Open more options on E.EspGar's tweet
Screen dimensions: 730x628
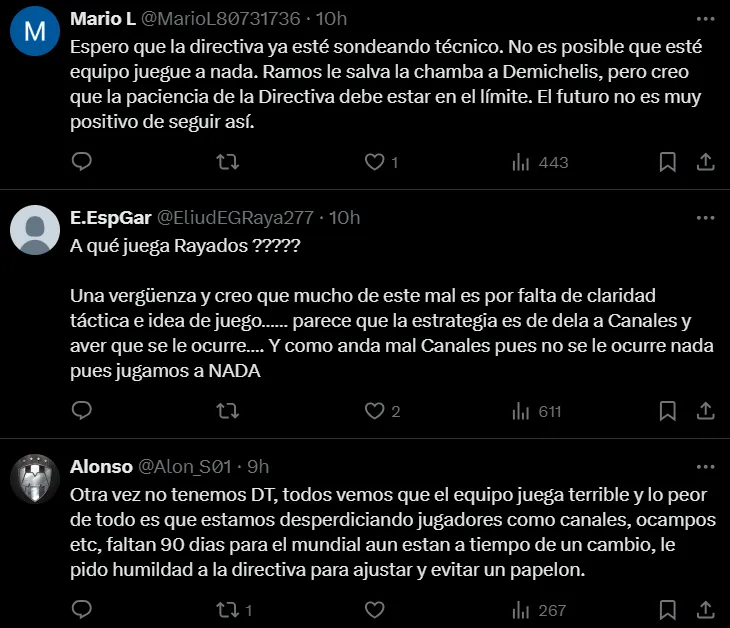point(704,218)
